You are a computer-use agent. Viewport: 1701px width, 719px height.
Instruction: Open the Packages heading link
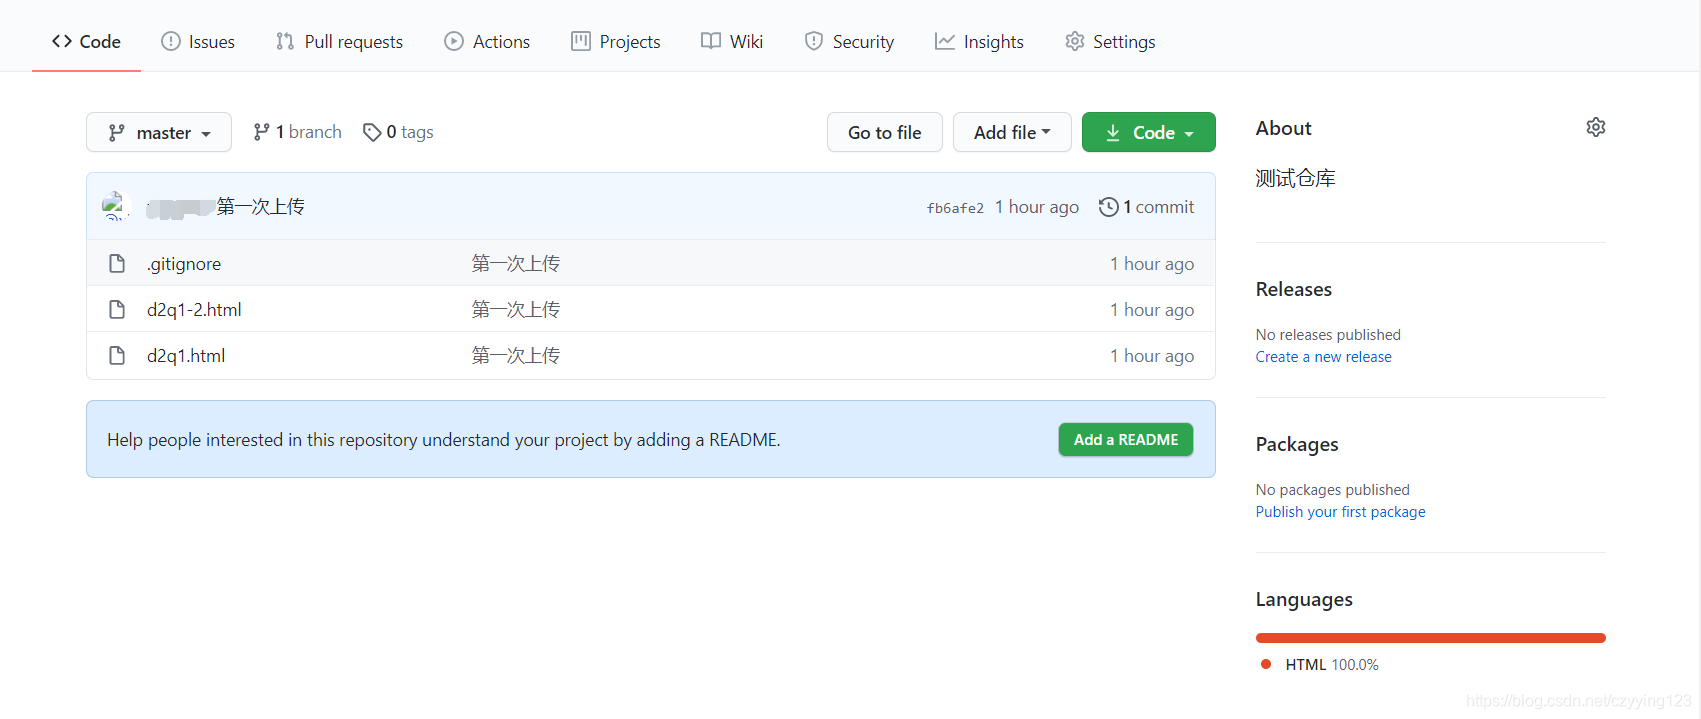(1297, 444)
